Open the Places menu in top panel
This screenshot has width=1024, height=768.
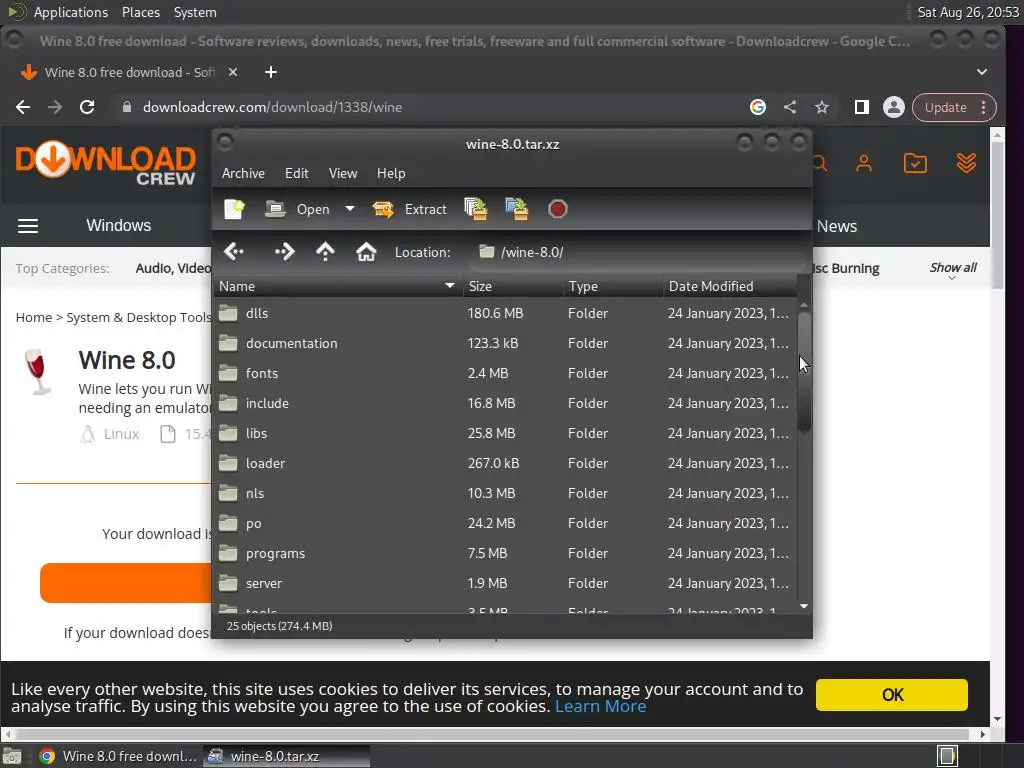pos(140,12)
